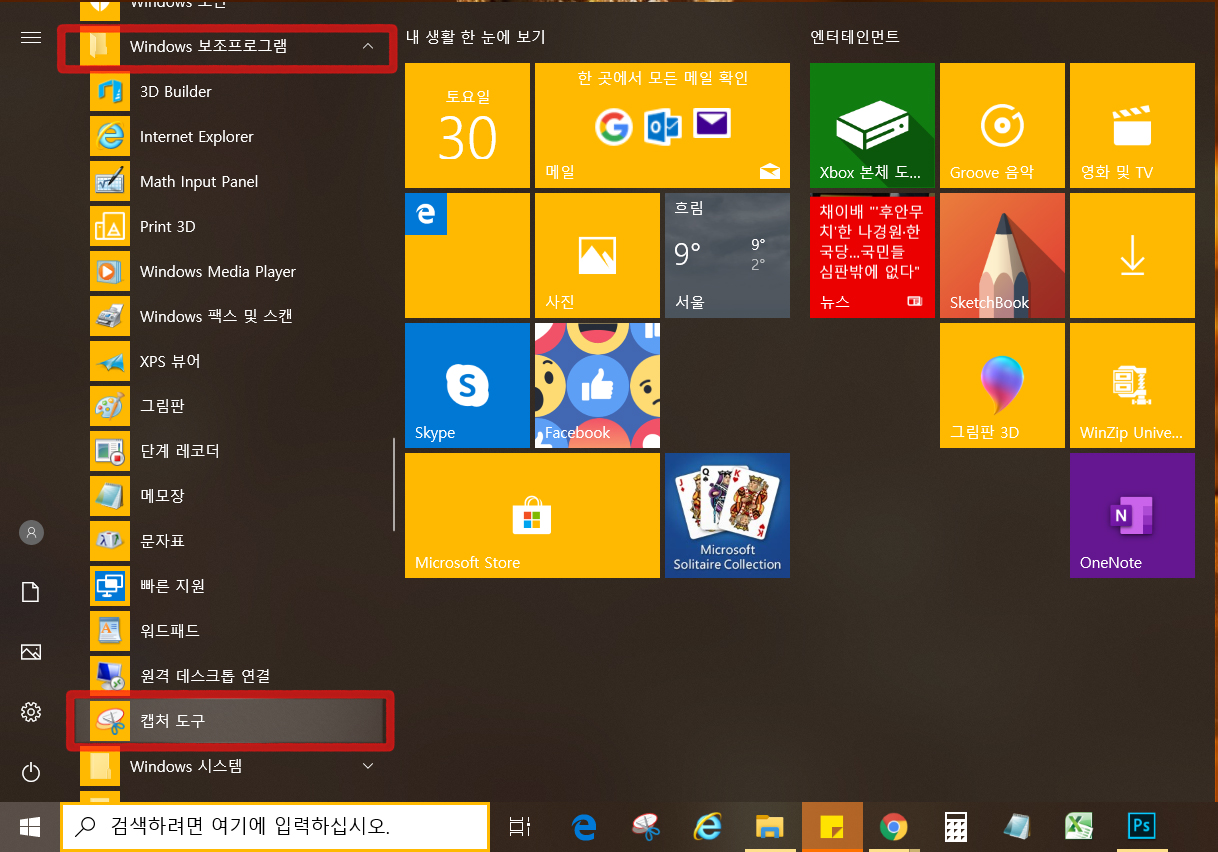
Task: Open the Groove 음악 tile
Action: click(x=1002, y=125)
